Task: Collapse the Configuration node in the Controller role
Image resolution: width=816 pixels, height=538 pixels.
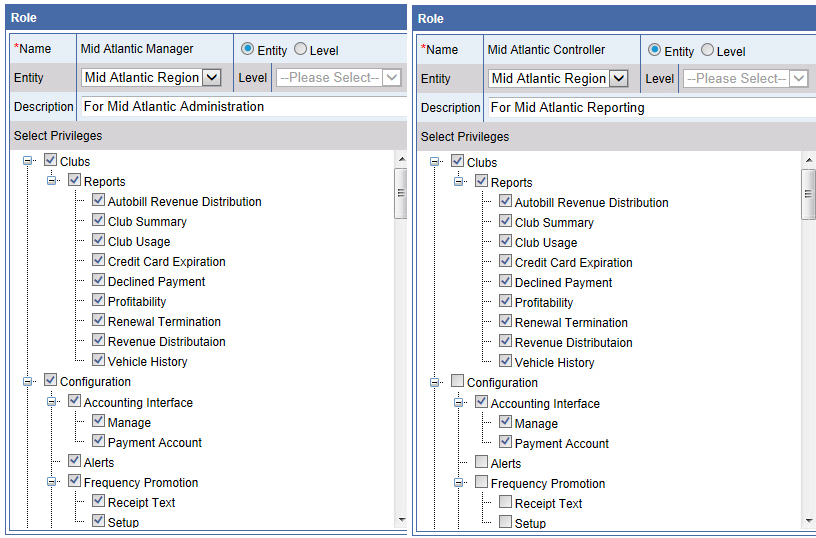Action: pyautogui.click(x=435, y=382)
